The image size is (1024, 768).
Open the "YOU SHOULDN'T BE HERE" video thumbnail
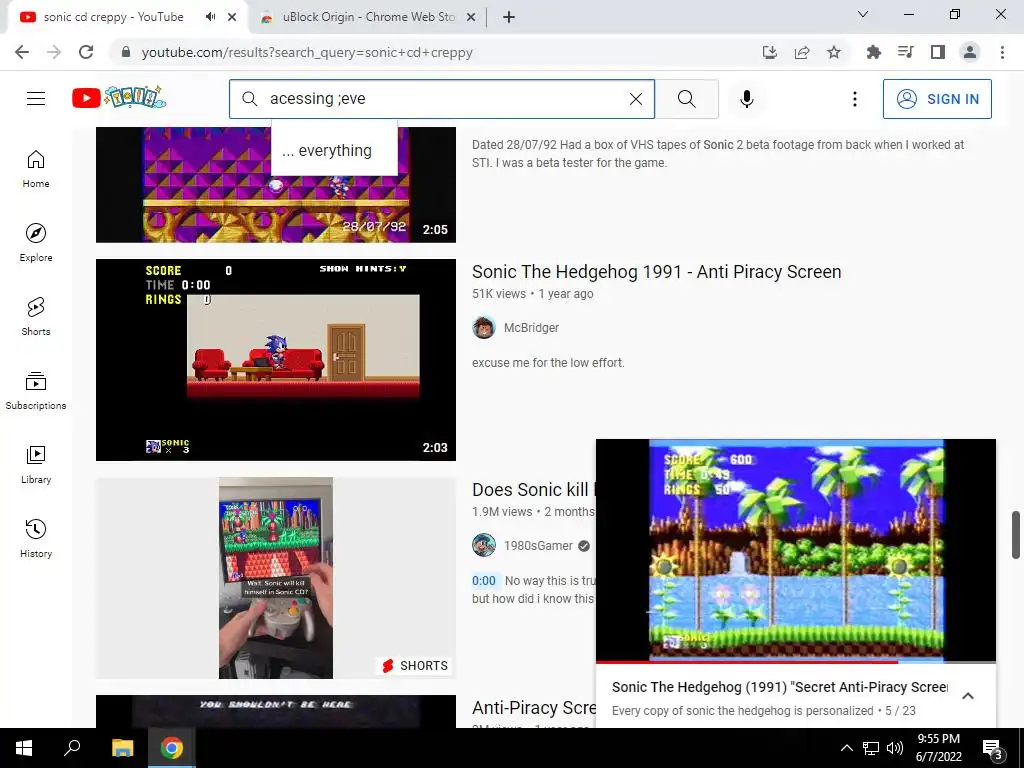coord(276,711)
